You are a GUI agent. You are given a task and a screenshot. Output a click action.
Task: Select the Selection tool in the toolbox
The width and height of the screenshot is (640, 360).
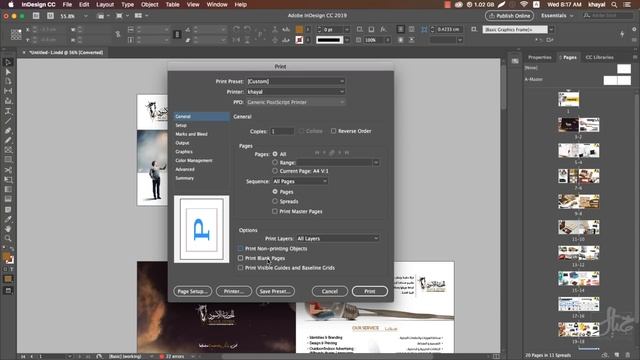8,62
